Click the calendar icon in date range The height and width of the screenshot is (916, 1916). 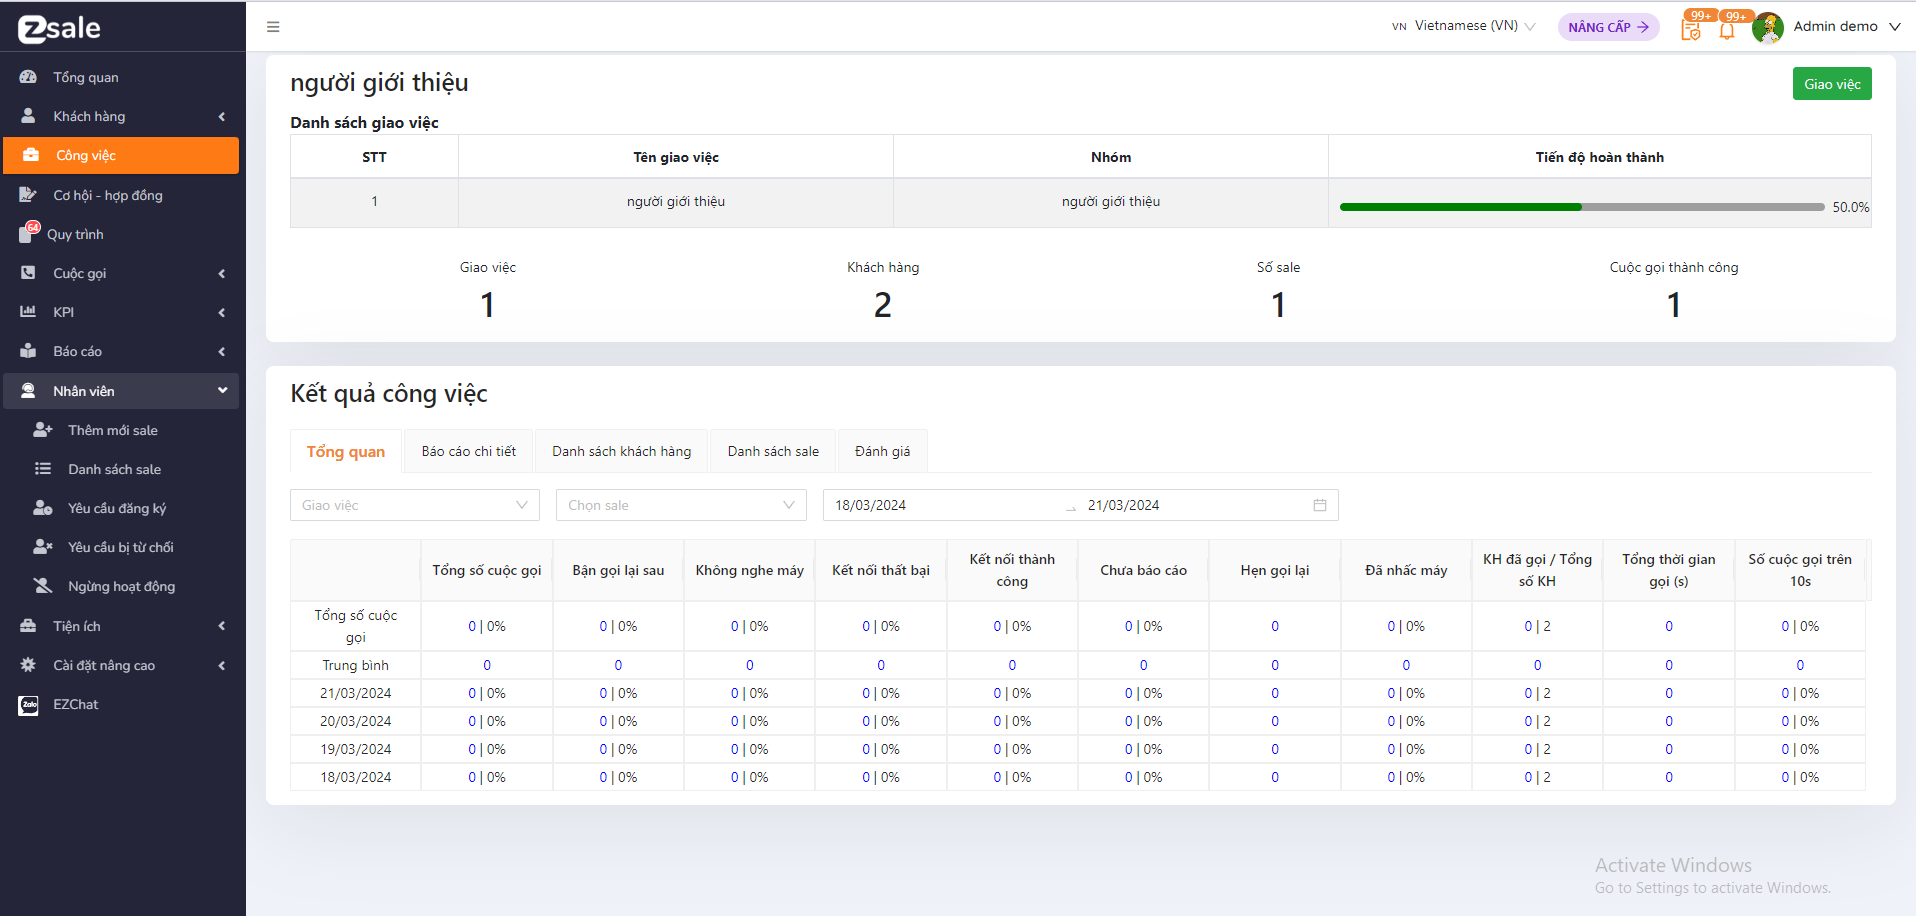click(x=1320, y=505)
